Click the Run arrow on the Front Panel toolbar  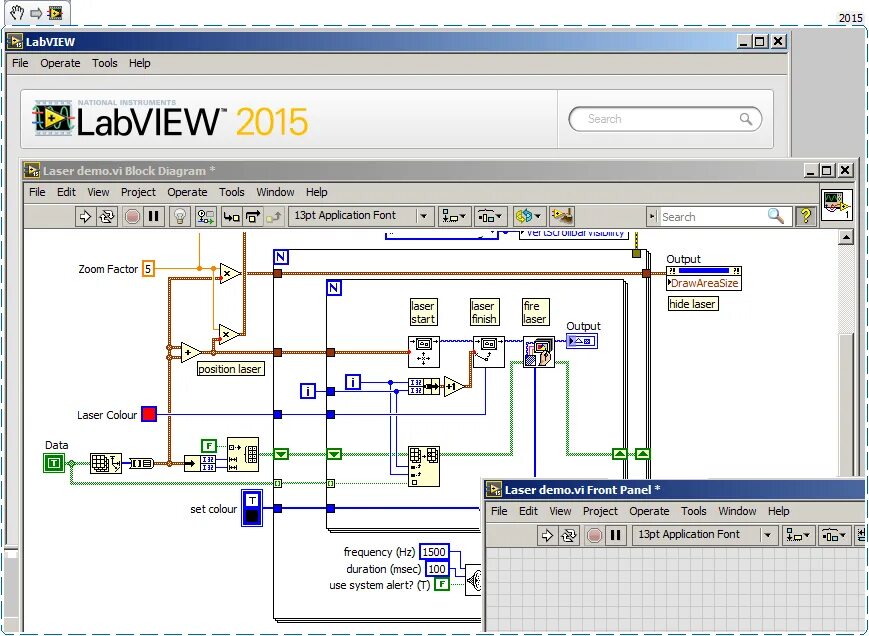(548, 535)
